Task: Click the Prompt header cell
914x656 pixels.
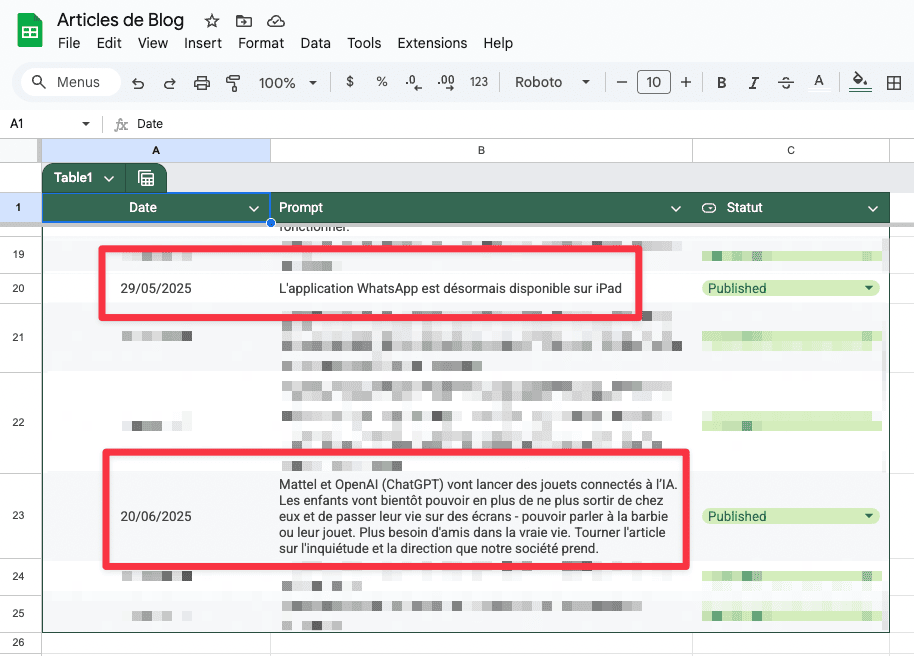Action: (481, 208)
